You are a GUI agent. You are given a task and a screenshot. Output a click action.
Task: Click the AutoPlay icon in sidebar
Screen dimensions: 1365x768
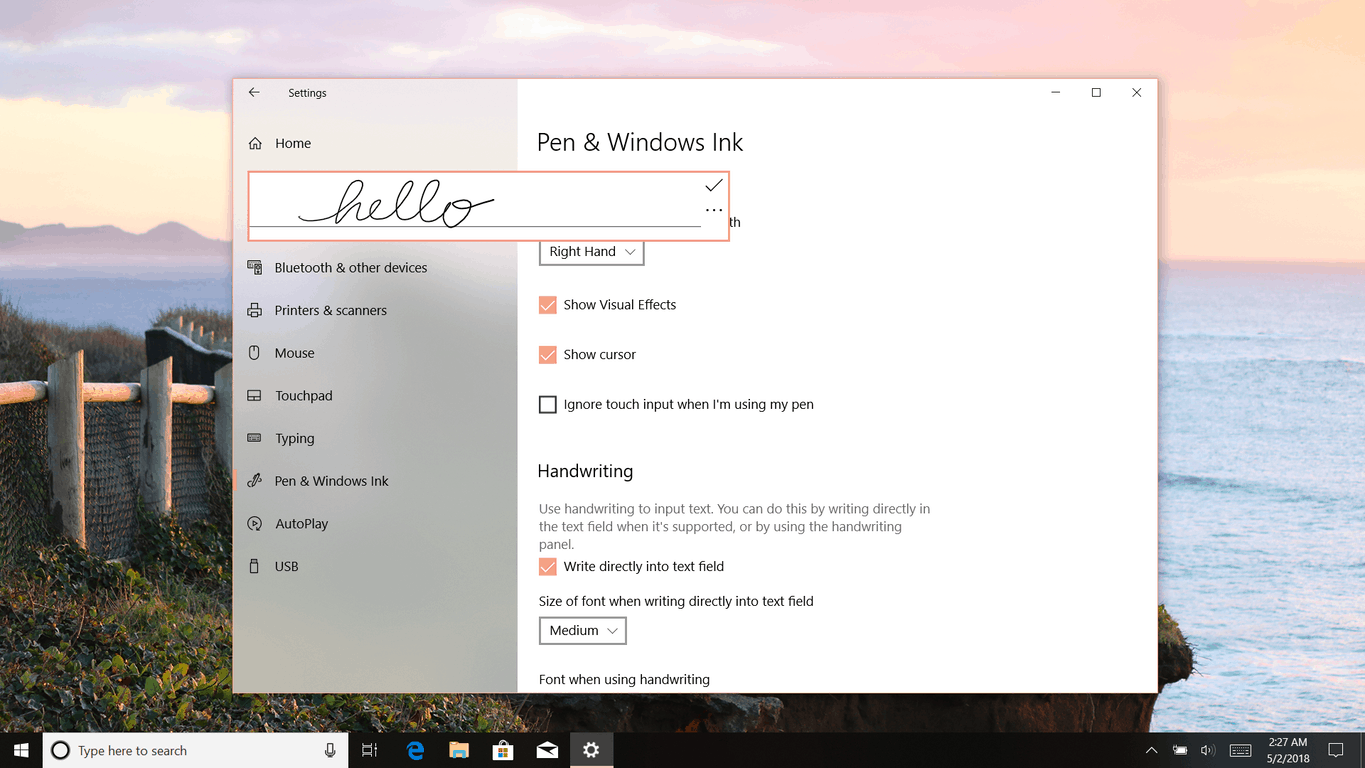tap(255, 524)
